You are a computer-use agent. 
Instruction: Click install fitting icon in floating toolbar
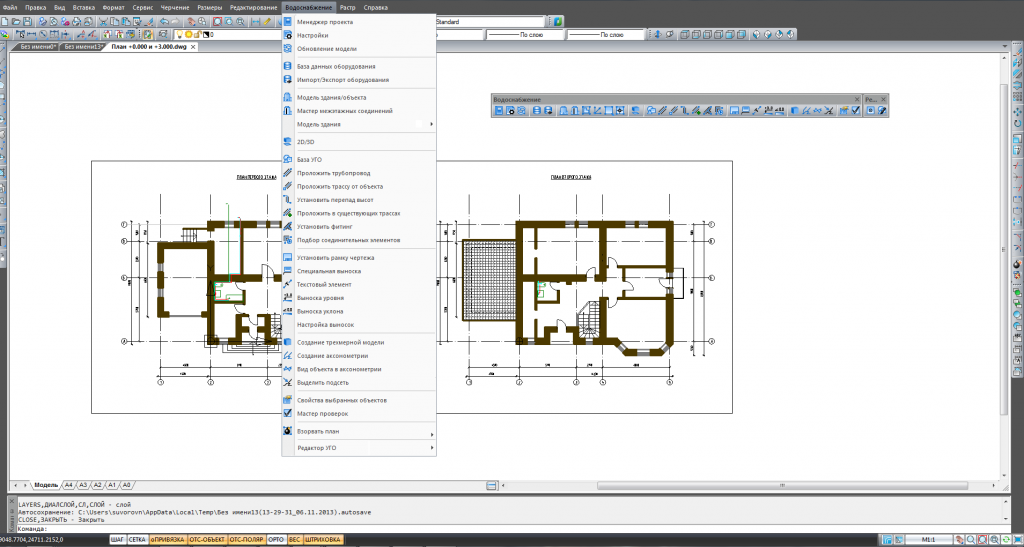707,110
